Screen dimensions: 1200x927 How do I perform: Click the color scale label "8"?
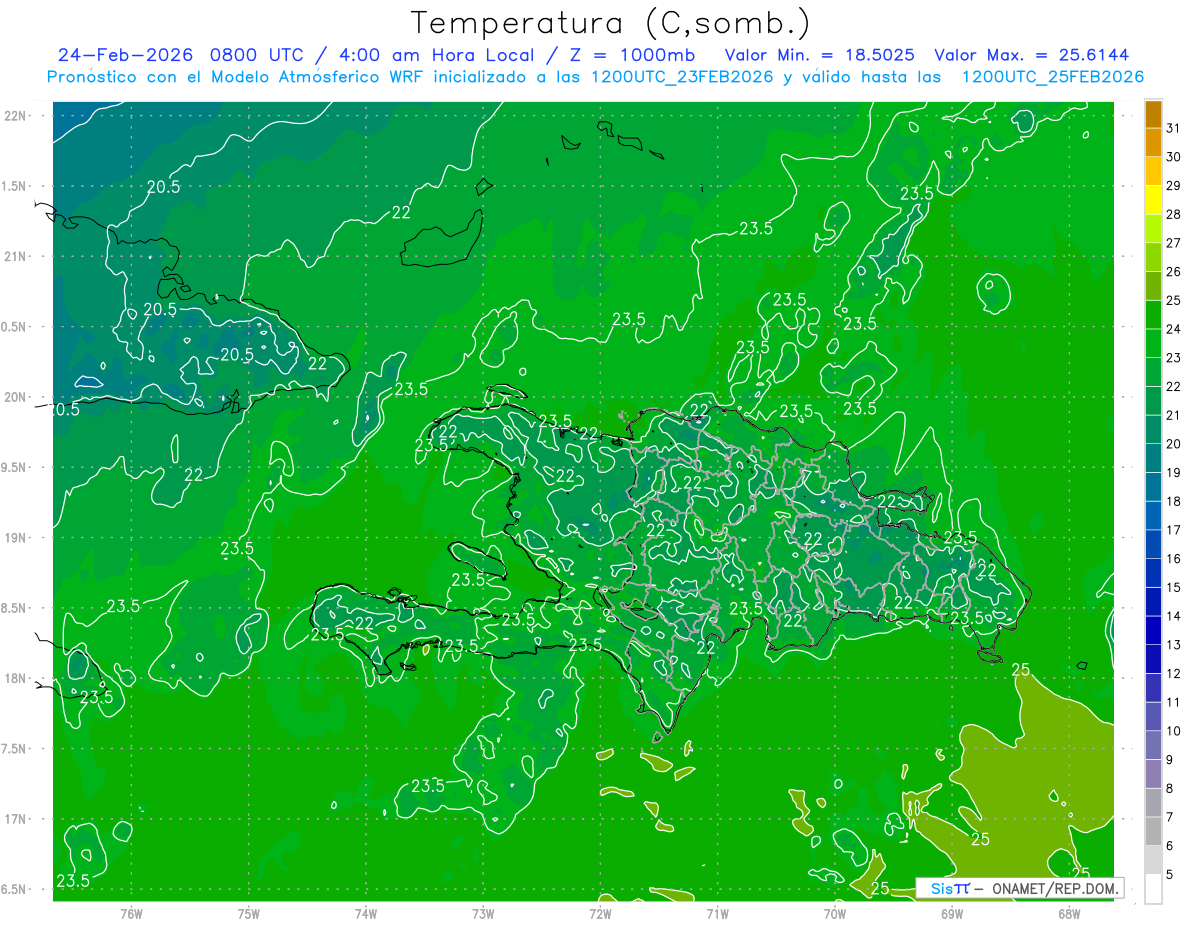click(x=1170, y=789)
